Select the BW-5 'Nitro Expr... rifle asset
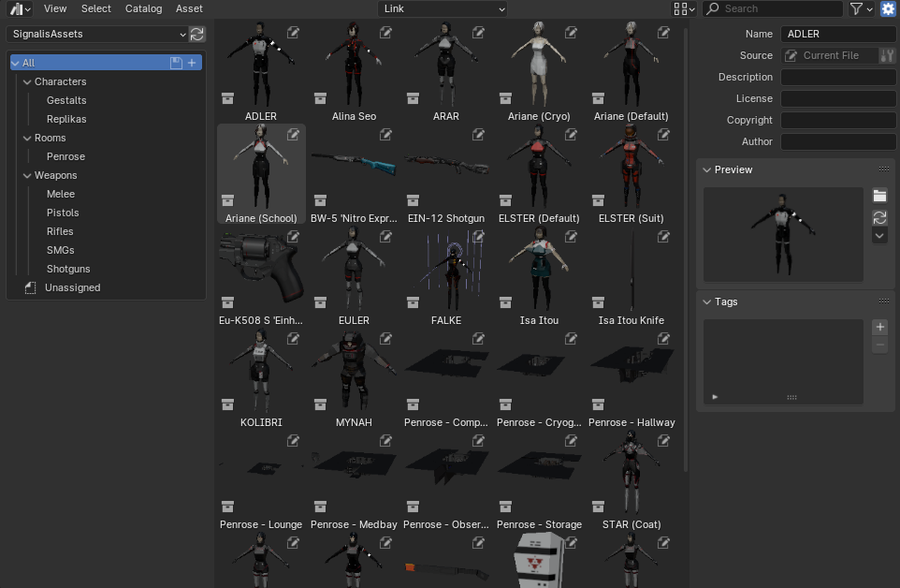This screenshot has height=588, width=900. point(354,175)
